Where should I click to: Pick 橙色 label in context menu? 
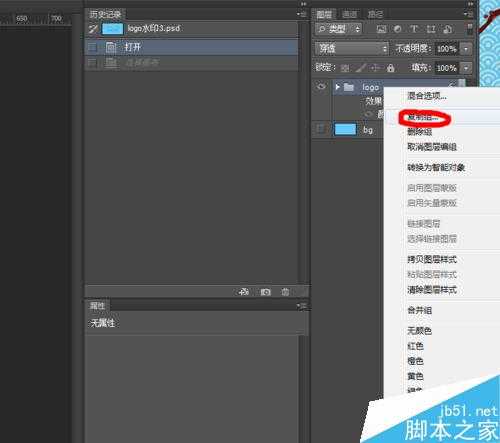pos(415,361)
